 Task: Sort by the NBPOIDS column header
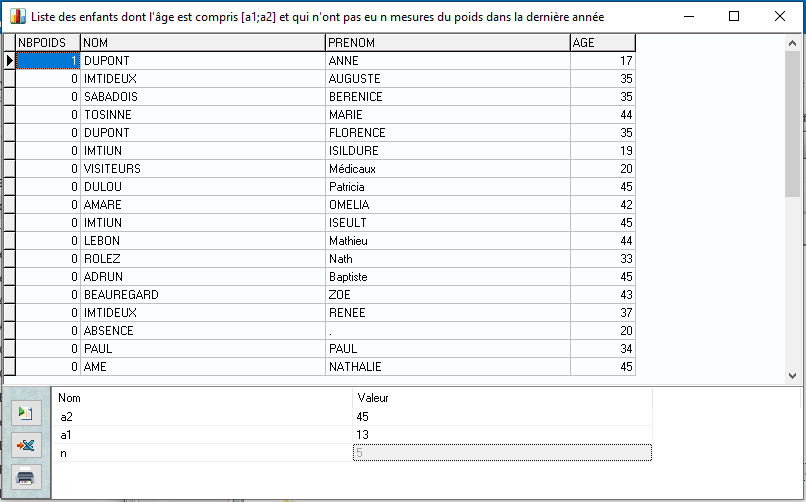point(47,43)
